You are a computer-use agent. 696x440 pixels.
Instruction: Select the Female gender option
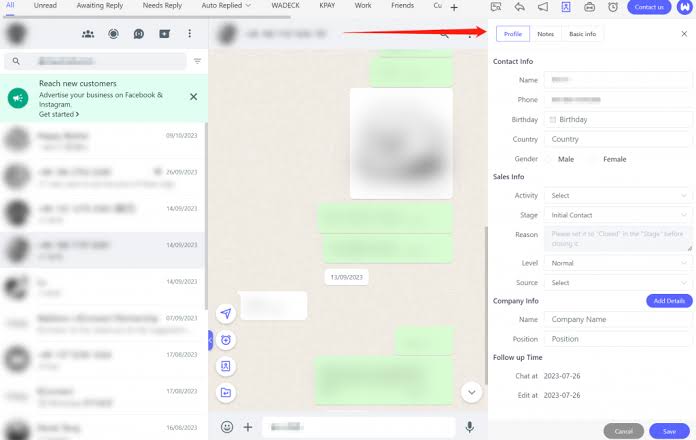608,159
